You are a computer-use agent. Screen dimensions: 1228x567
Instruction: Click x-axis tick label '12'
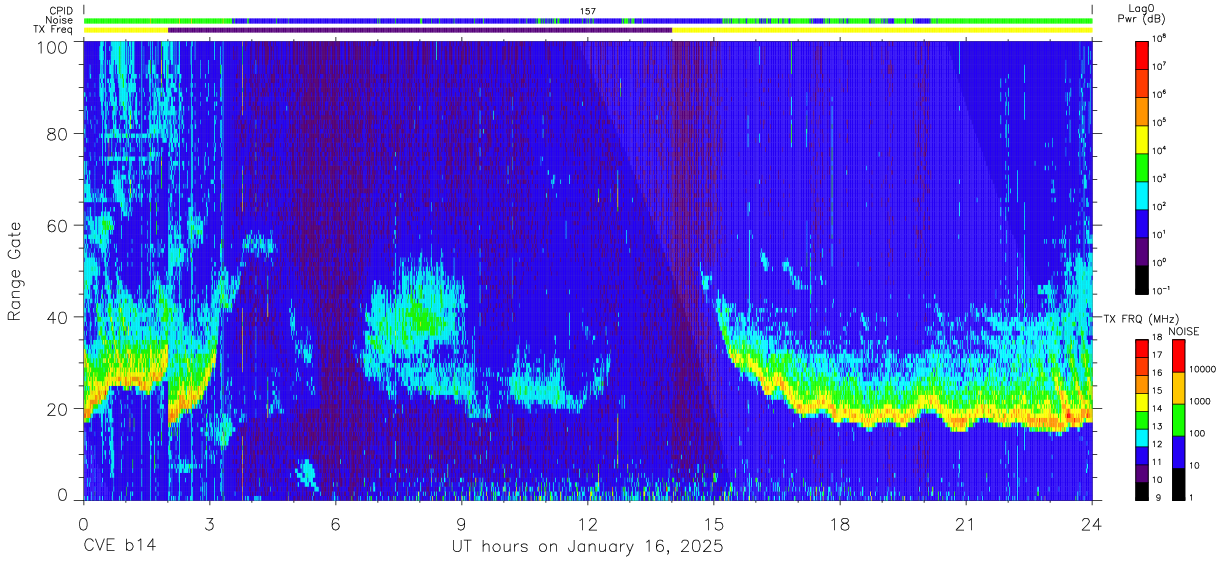click(588, 524)
